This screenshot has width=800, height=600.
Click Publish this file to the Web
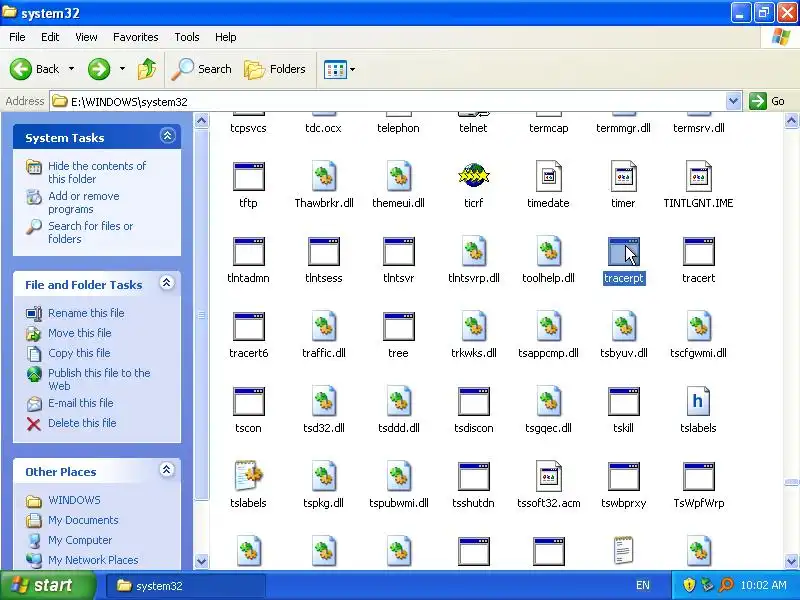pyautogui.click(x=99, y=379)
